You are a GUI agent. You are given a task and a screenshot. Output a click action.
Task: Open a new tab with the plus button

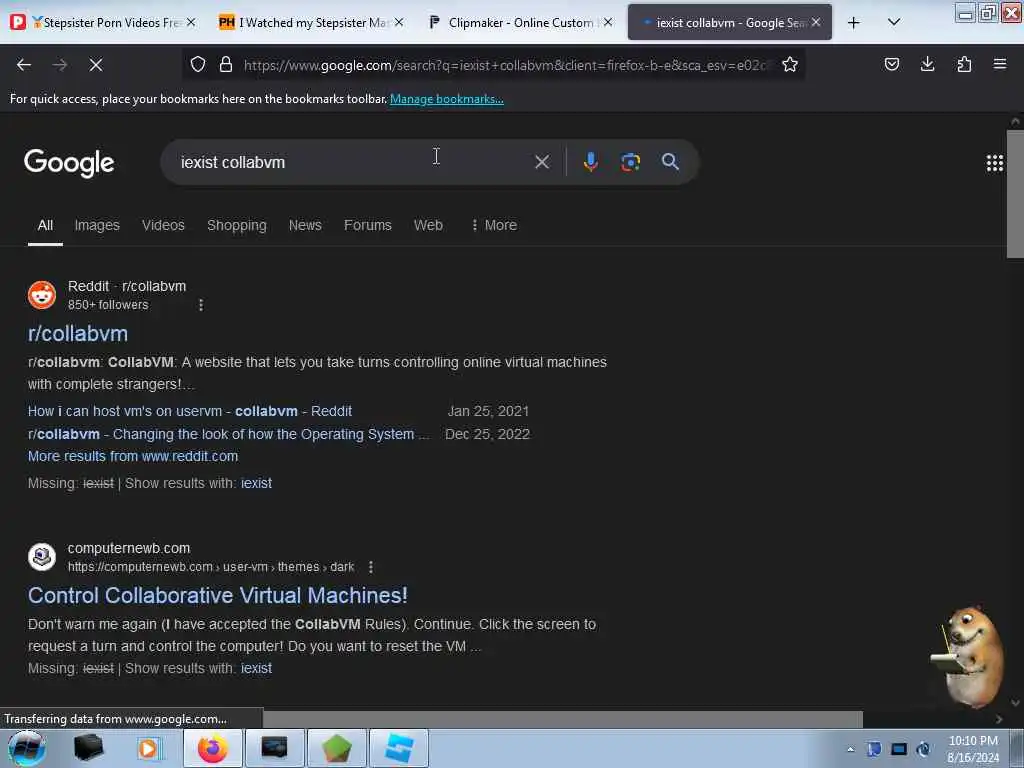[x=854, y=23]
